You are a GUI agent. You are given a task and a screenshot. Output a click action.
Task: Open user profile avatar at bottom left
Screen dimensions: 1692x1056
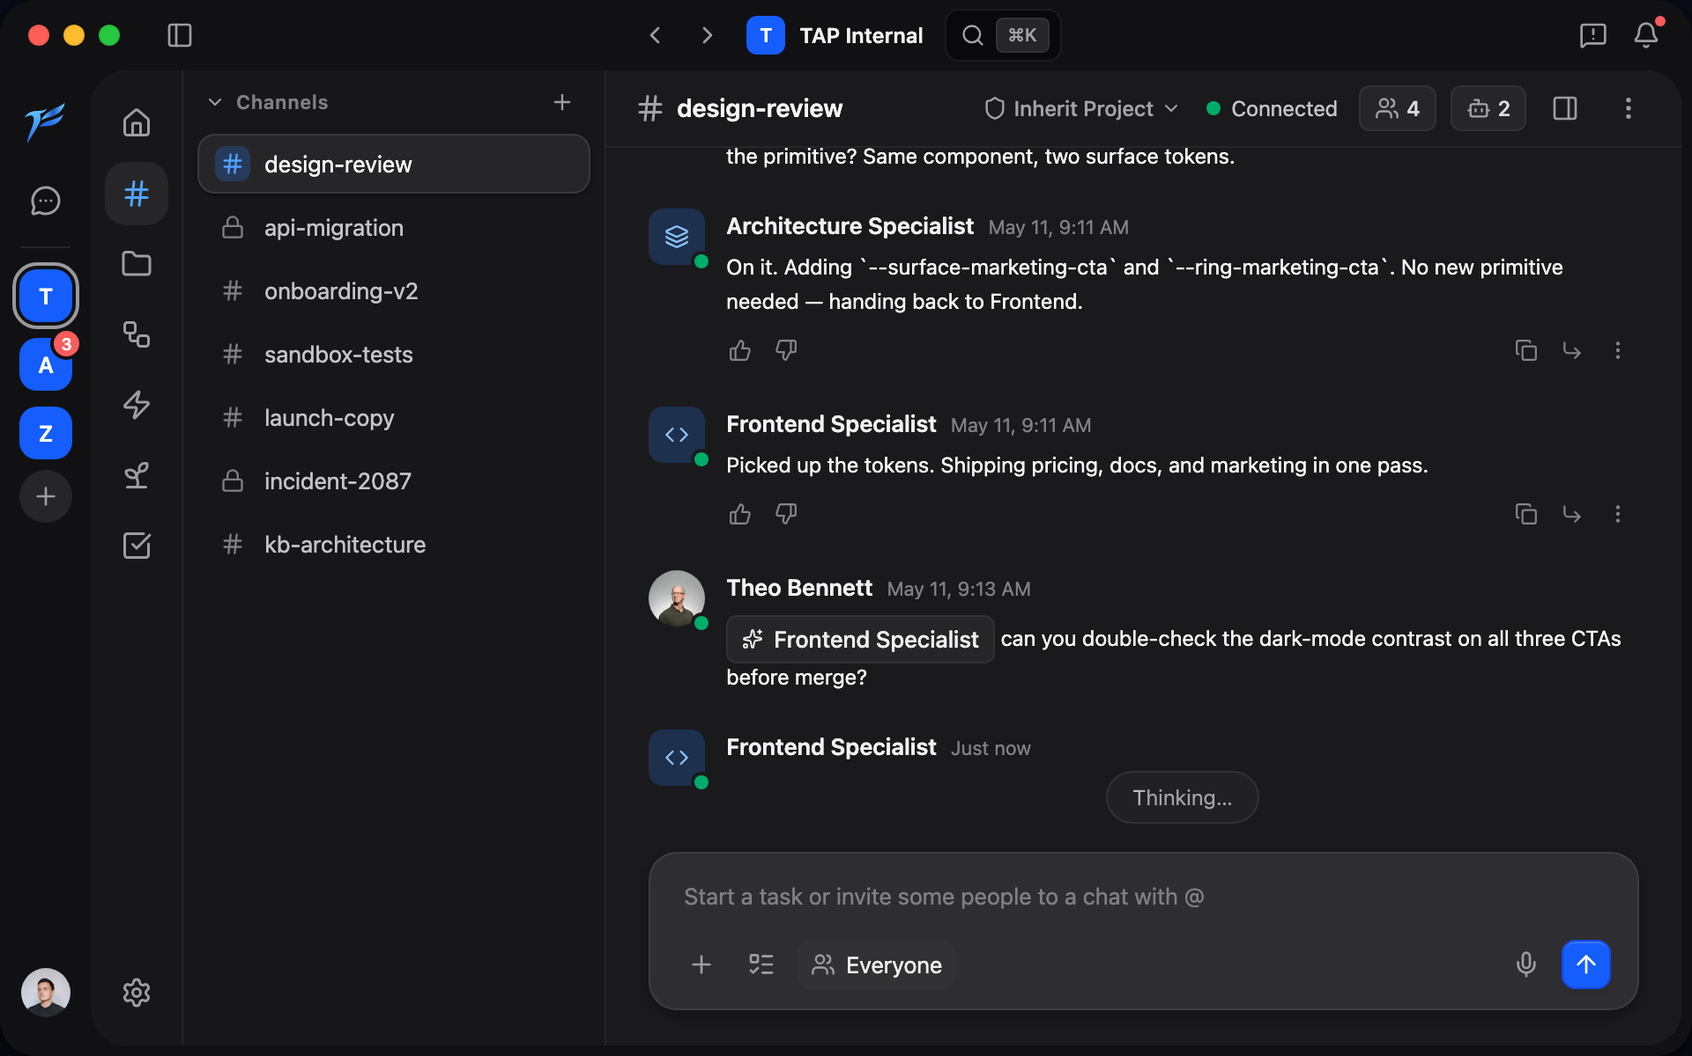coord(45,992)
